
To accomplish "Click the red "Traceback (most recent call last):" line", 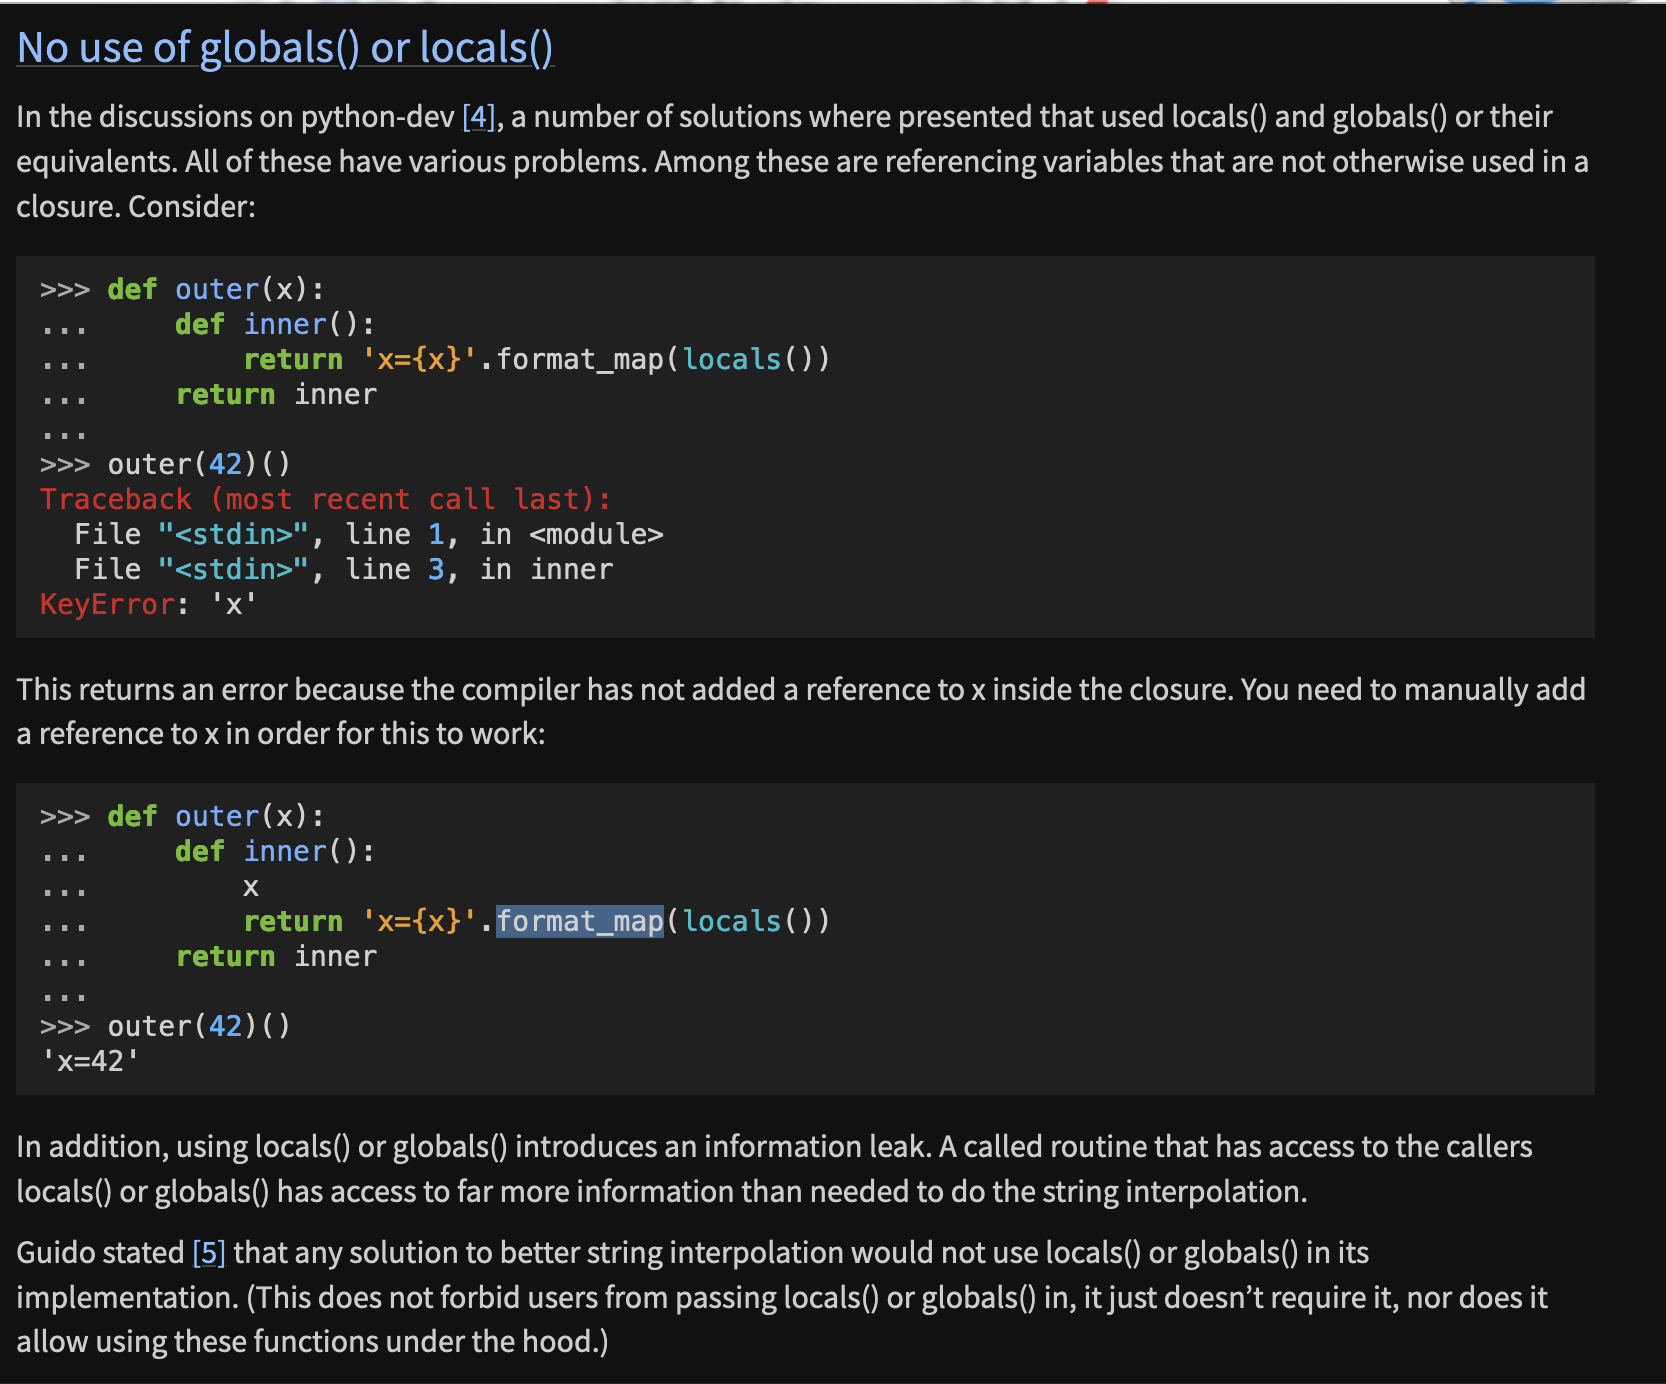I will click(325, 499).
